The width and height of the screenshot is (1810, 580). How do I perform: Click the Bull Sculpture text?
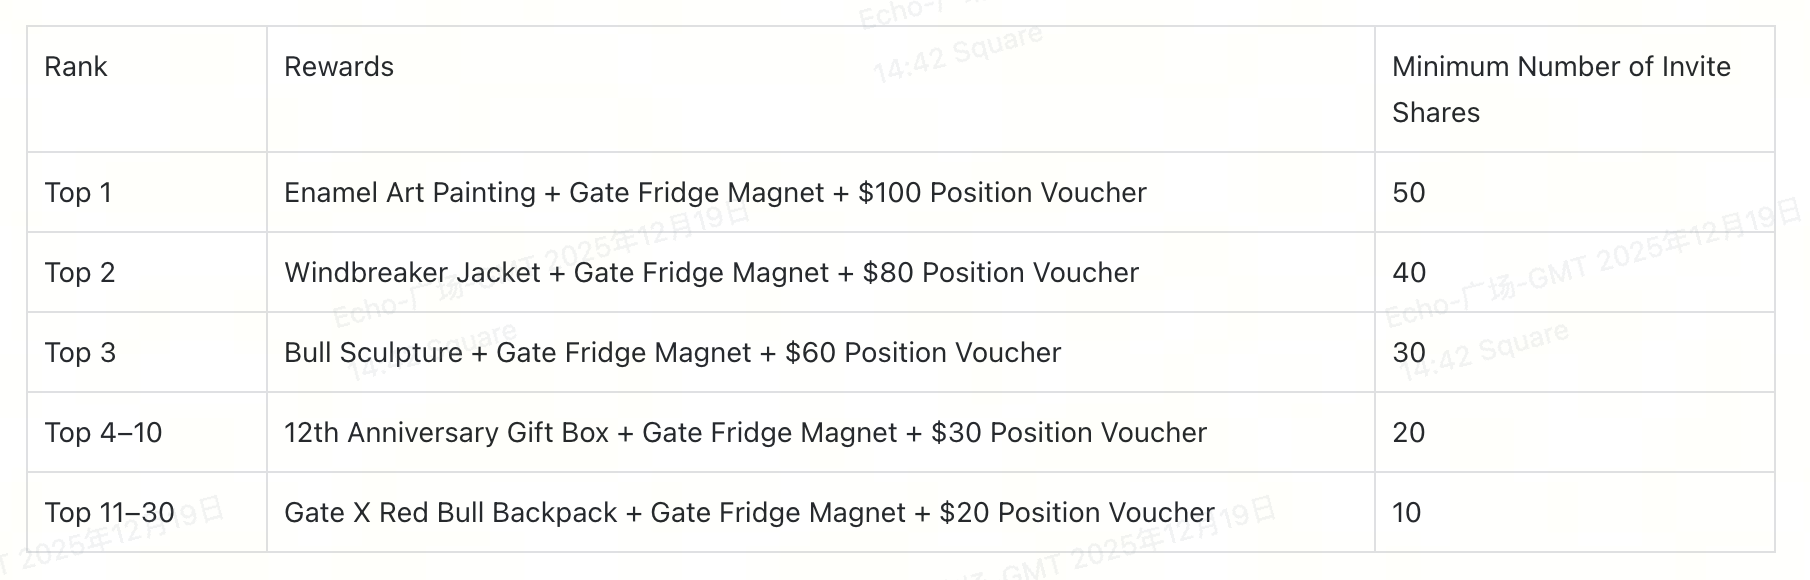[x=373, y=353]
